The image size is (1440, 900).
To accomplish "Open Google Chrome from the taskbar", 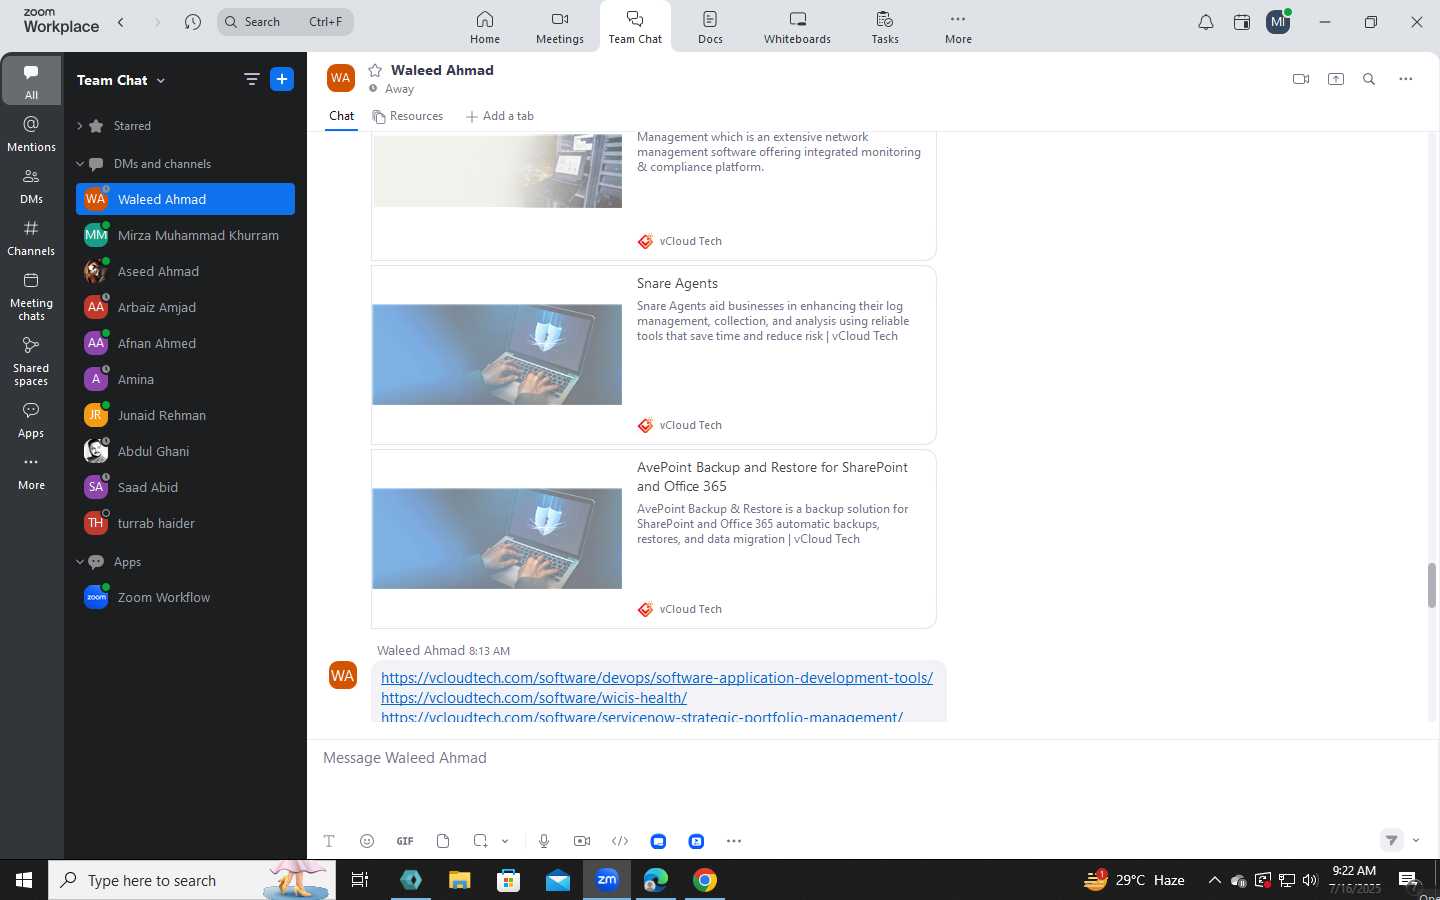I will point(705,880).
